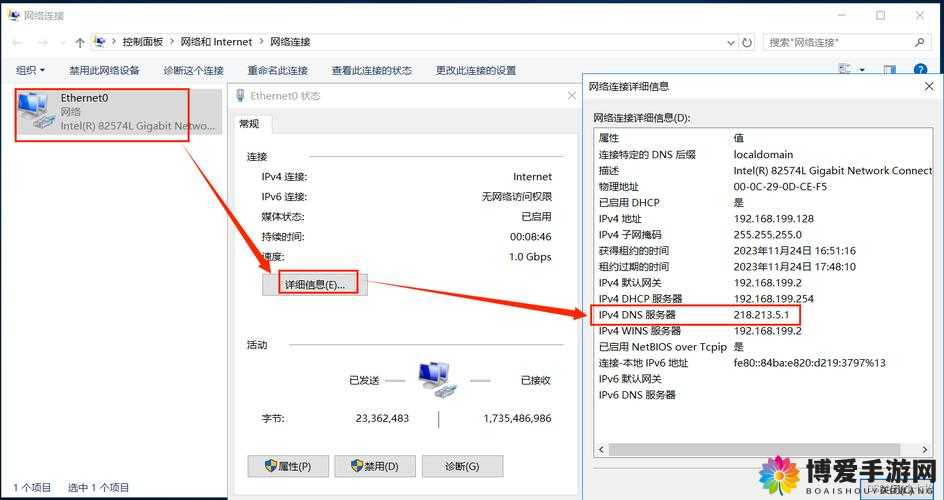
Task: Select the 已启用 DHCP row
Action: tap(765, 203)
